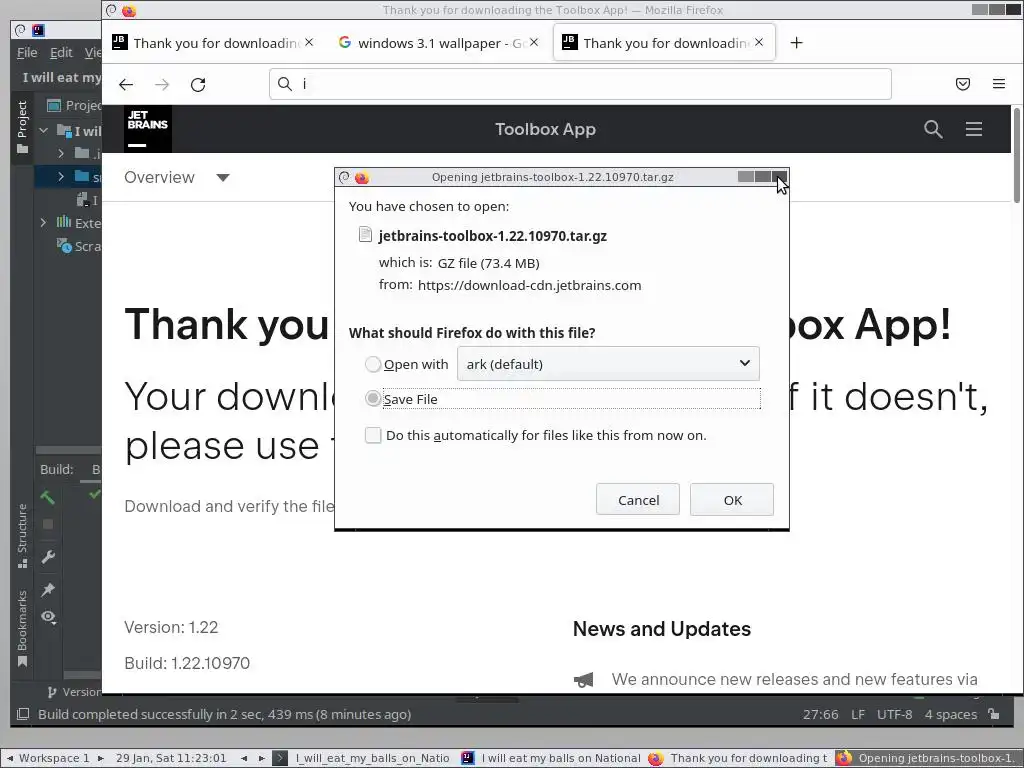Check Do this automatically for files option

point(373,436)
